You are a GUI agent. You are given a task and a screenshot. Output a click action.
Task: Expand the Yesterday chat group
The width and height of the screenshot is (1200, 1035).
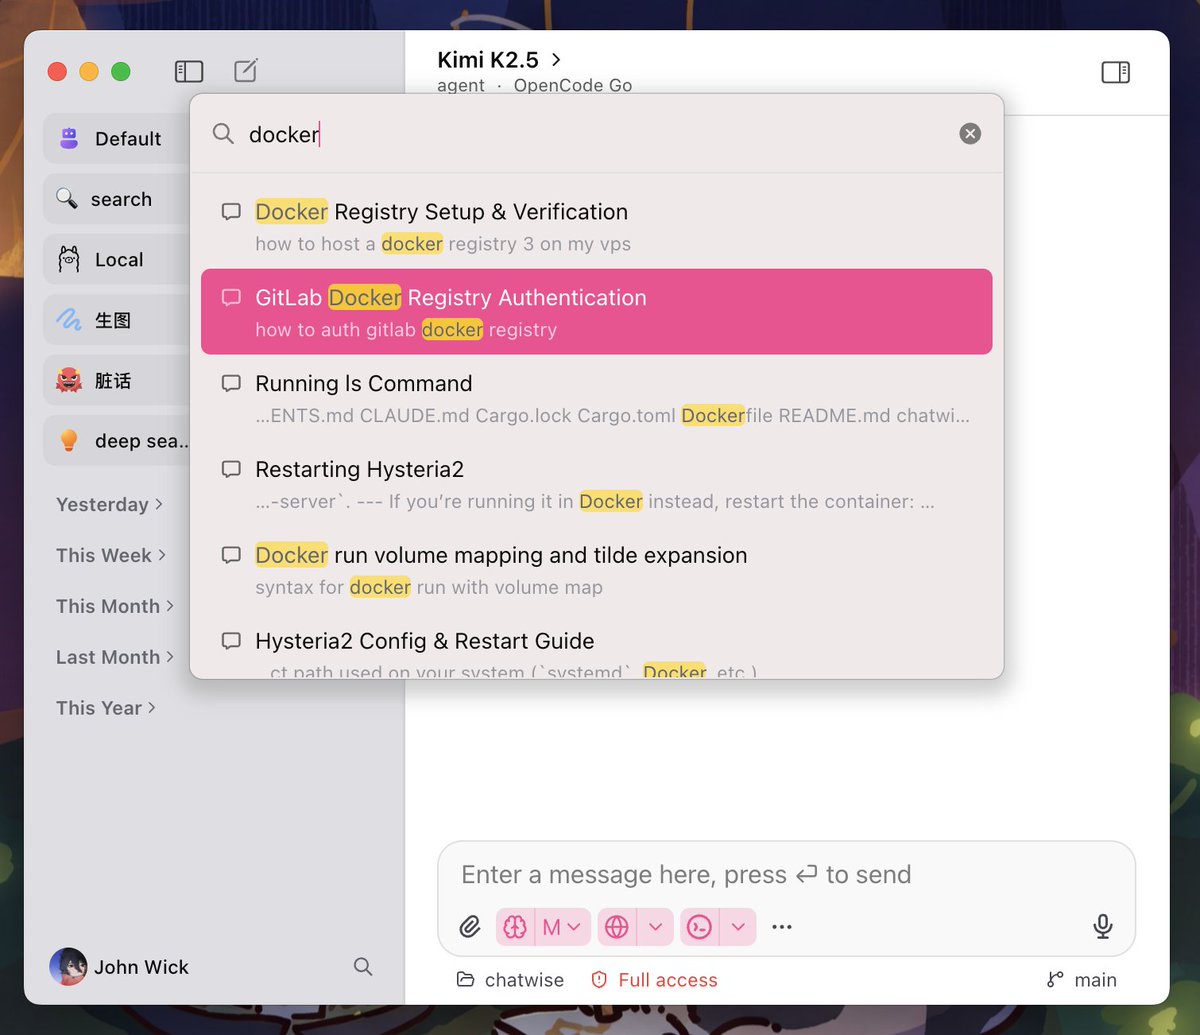(x=109, y=505)
